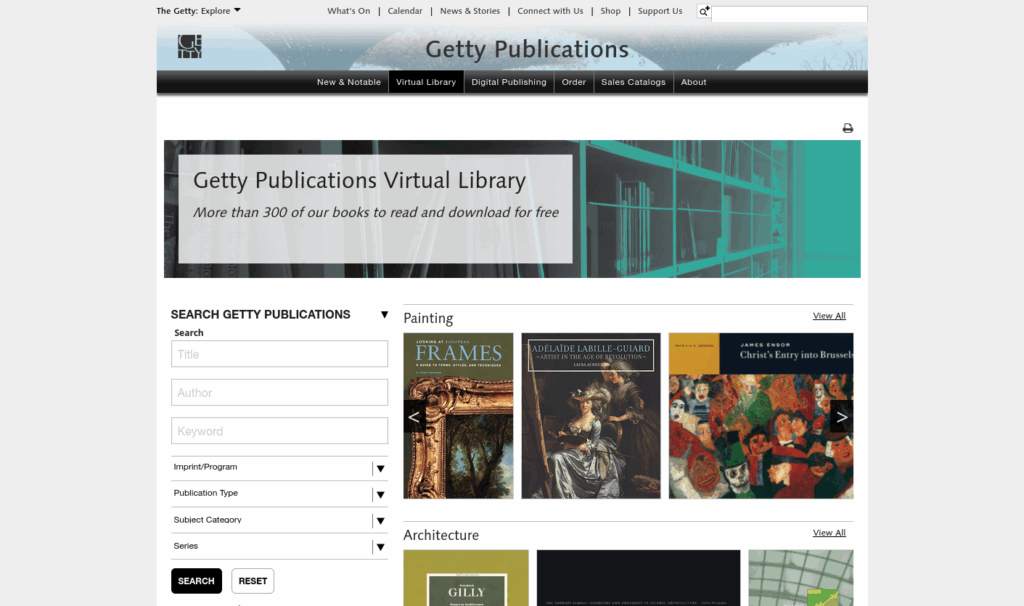The height and width of the screenshot is (606, 1024).
Task: Collapse the Search Getty Publications panel
Action: pos(384,315)
